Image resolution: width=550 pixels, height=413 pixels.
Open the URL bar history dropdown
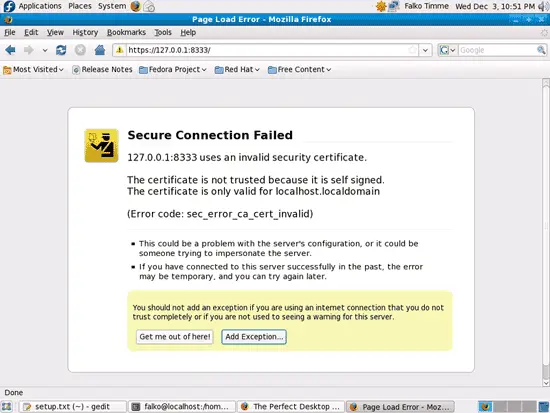425,50
